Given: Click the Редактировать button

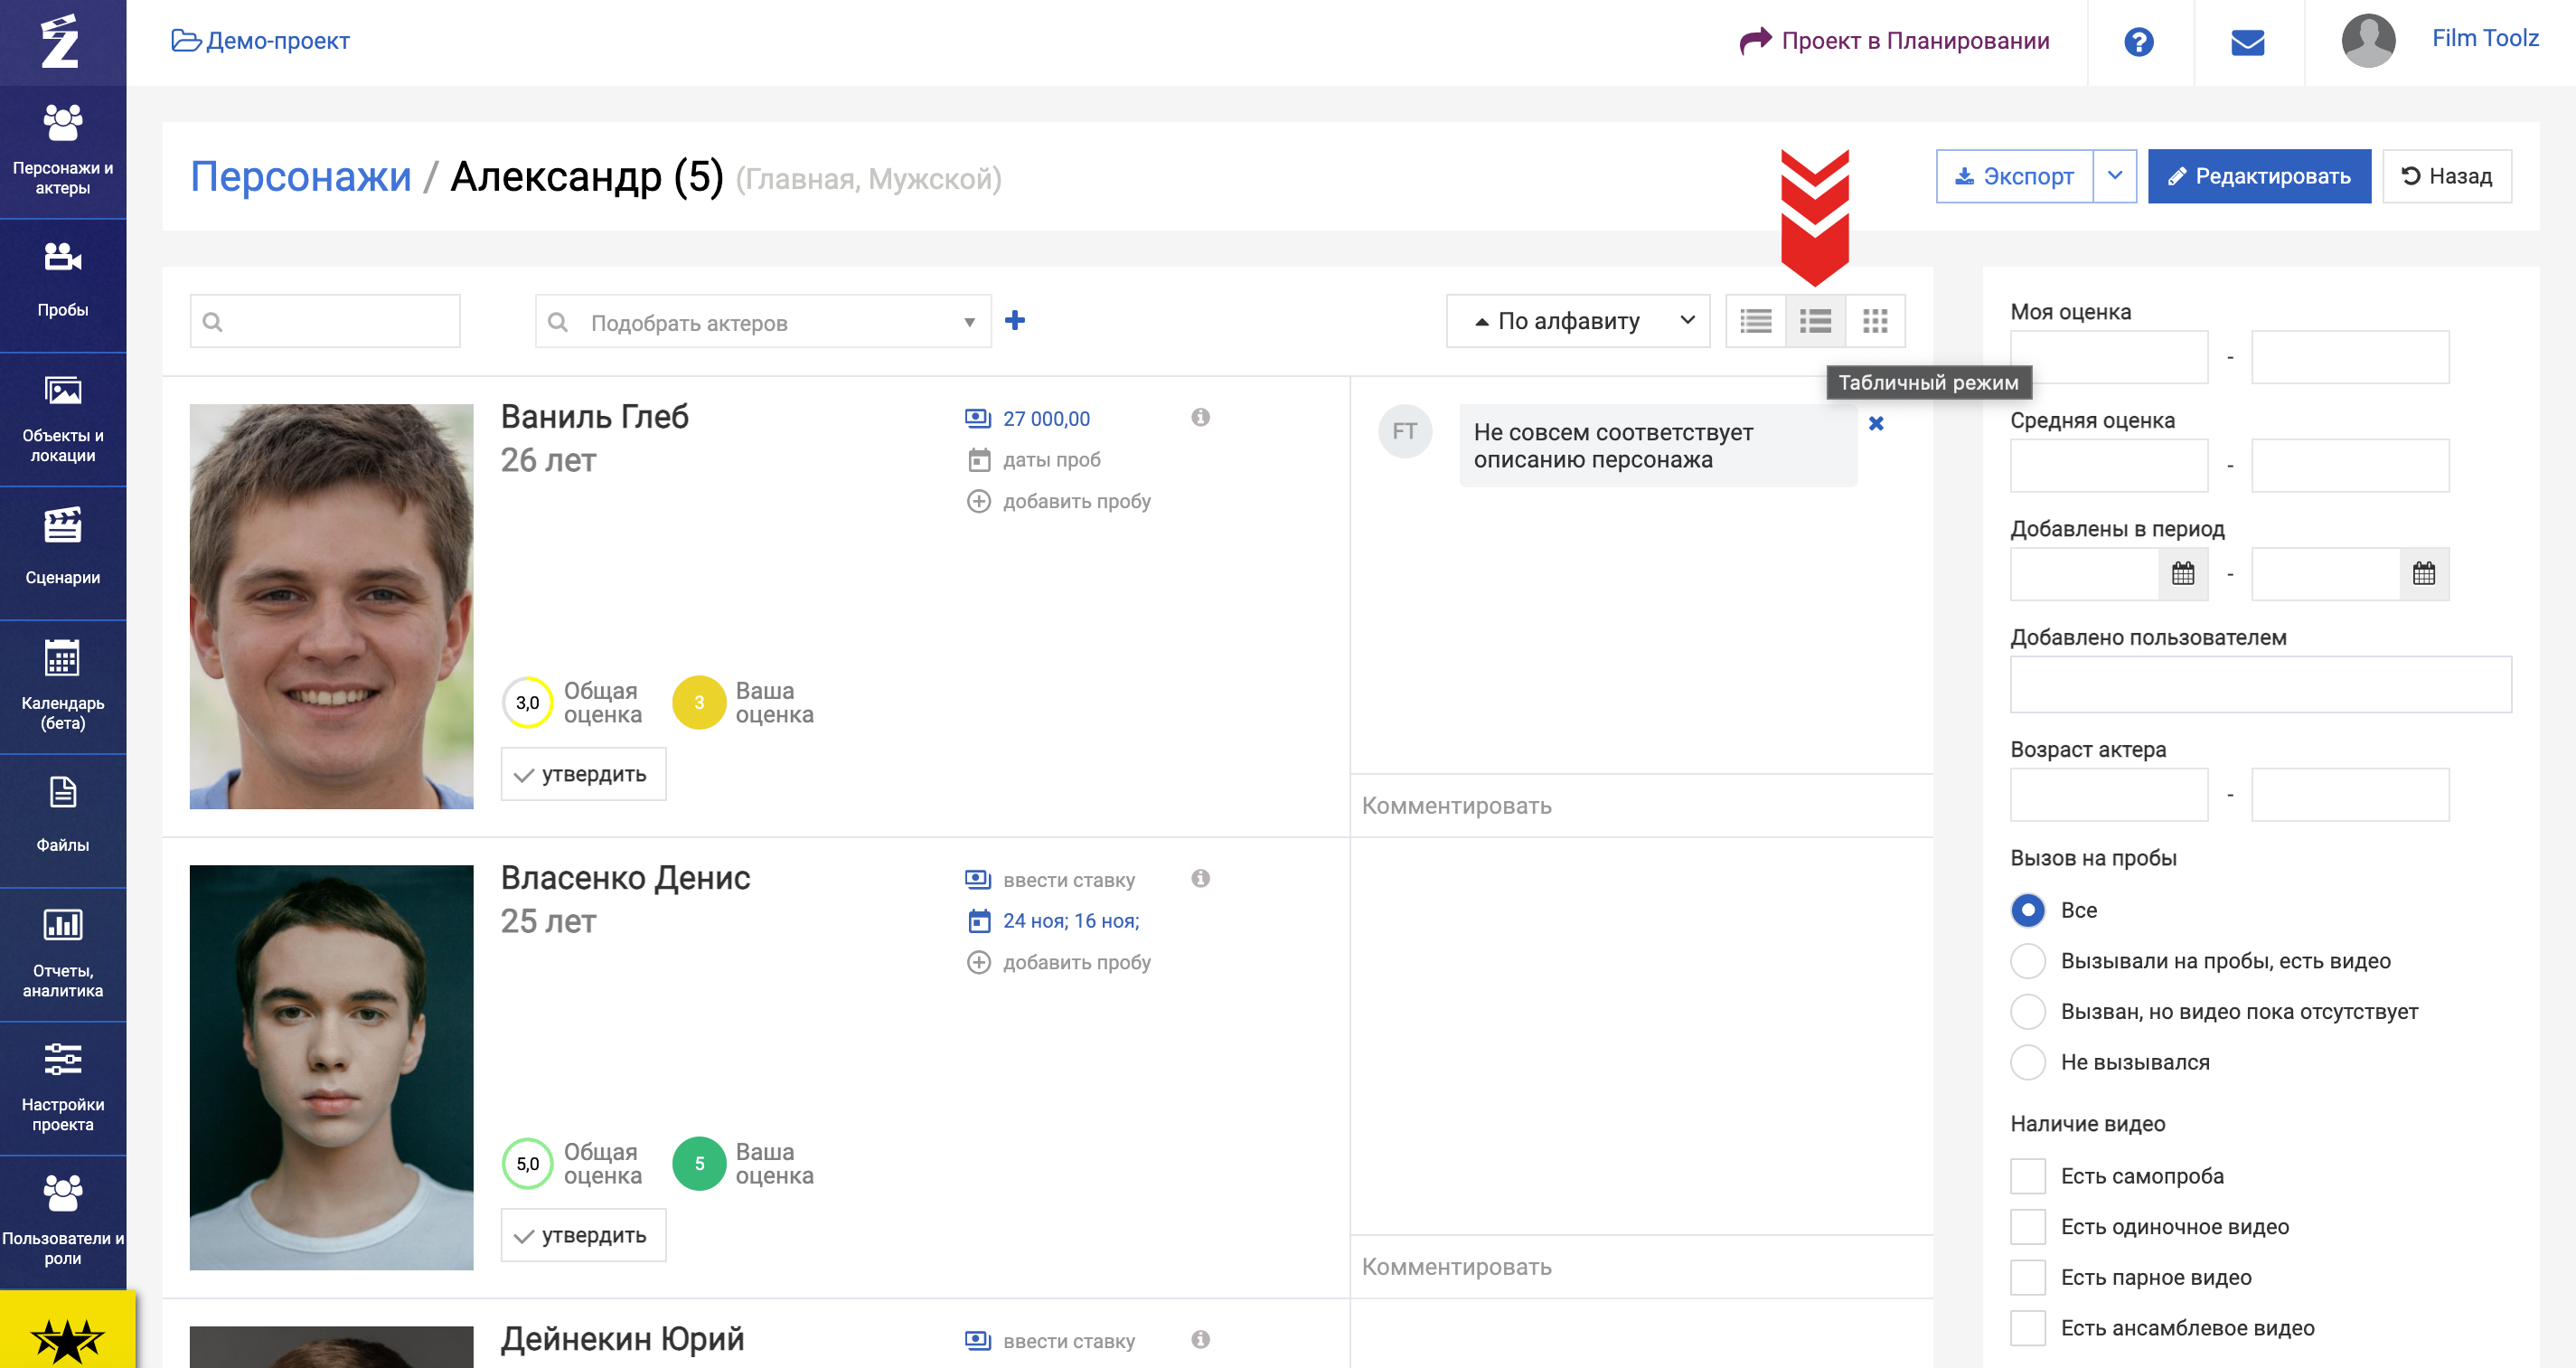Looking at the screenshot, I should point(2259,176).
